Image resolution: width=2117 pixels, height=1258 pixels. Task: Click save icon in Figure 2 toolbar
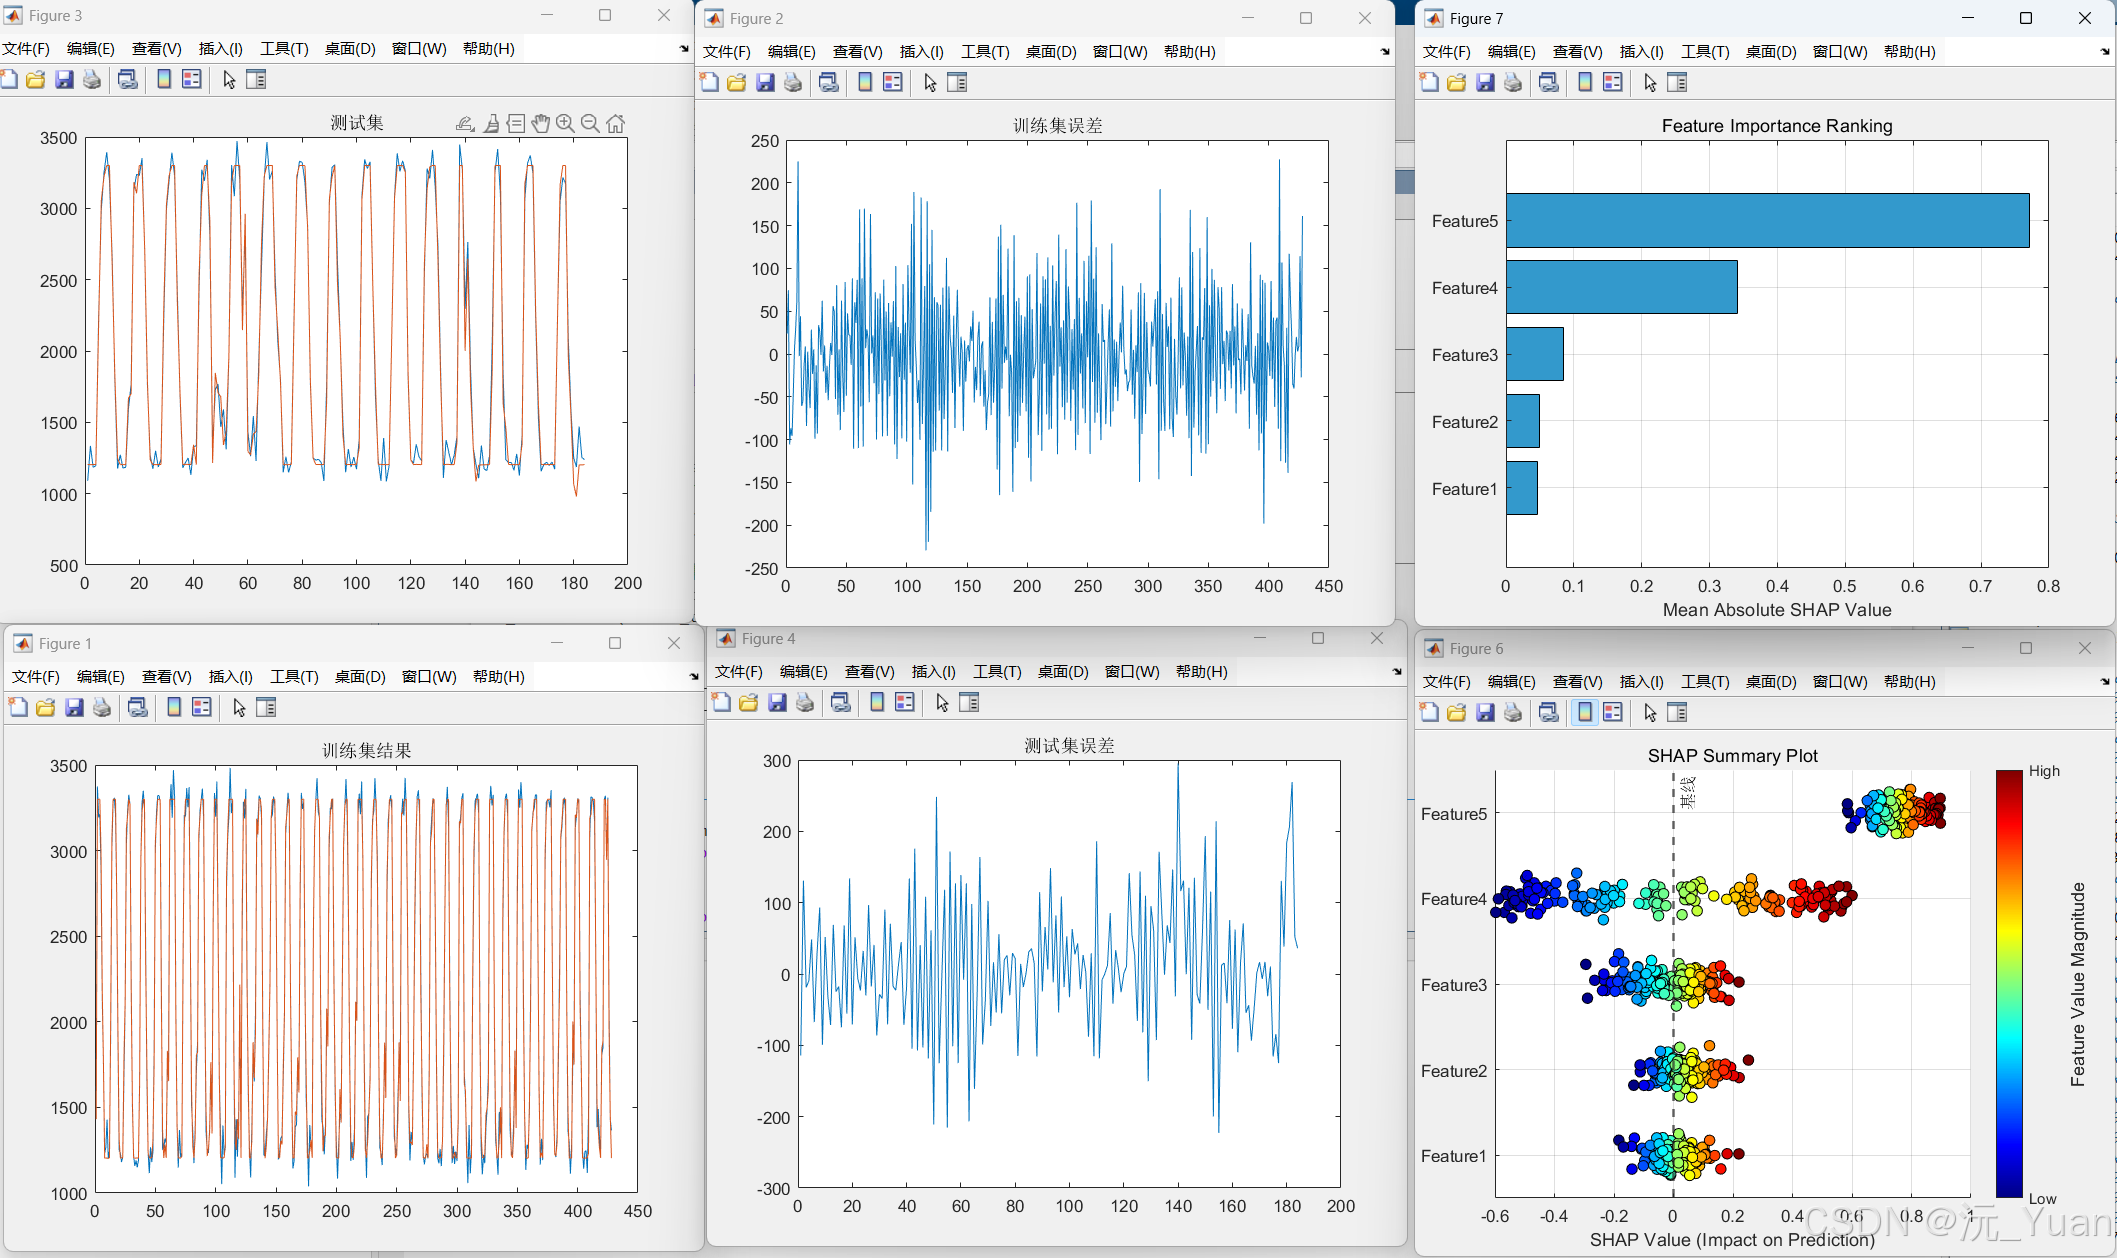point(765,83)
